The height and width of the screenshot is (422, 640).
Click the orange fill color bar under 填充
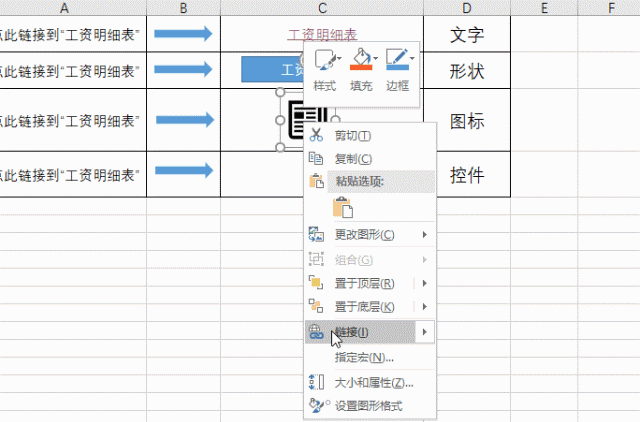coord(361,67)
